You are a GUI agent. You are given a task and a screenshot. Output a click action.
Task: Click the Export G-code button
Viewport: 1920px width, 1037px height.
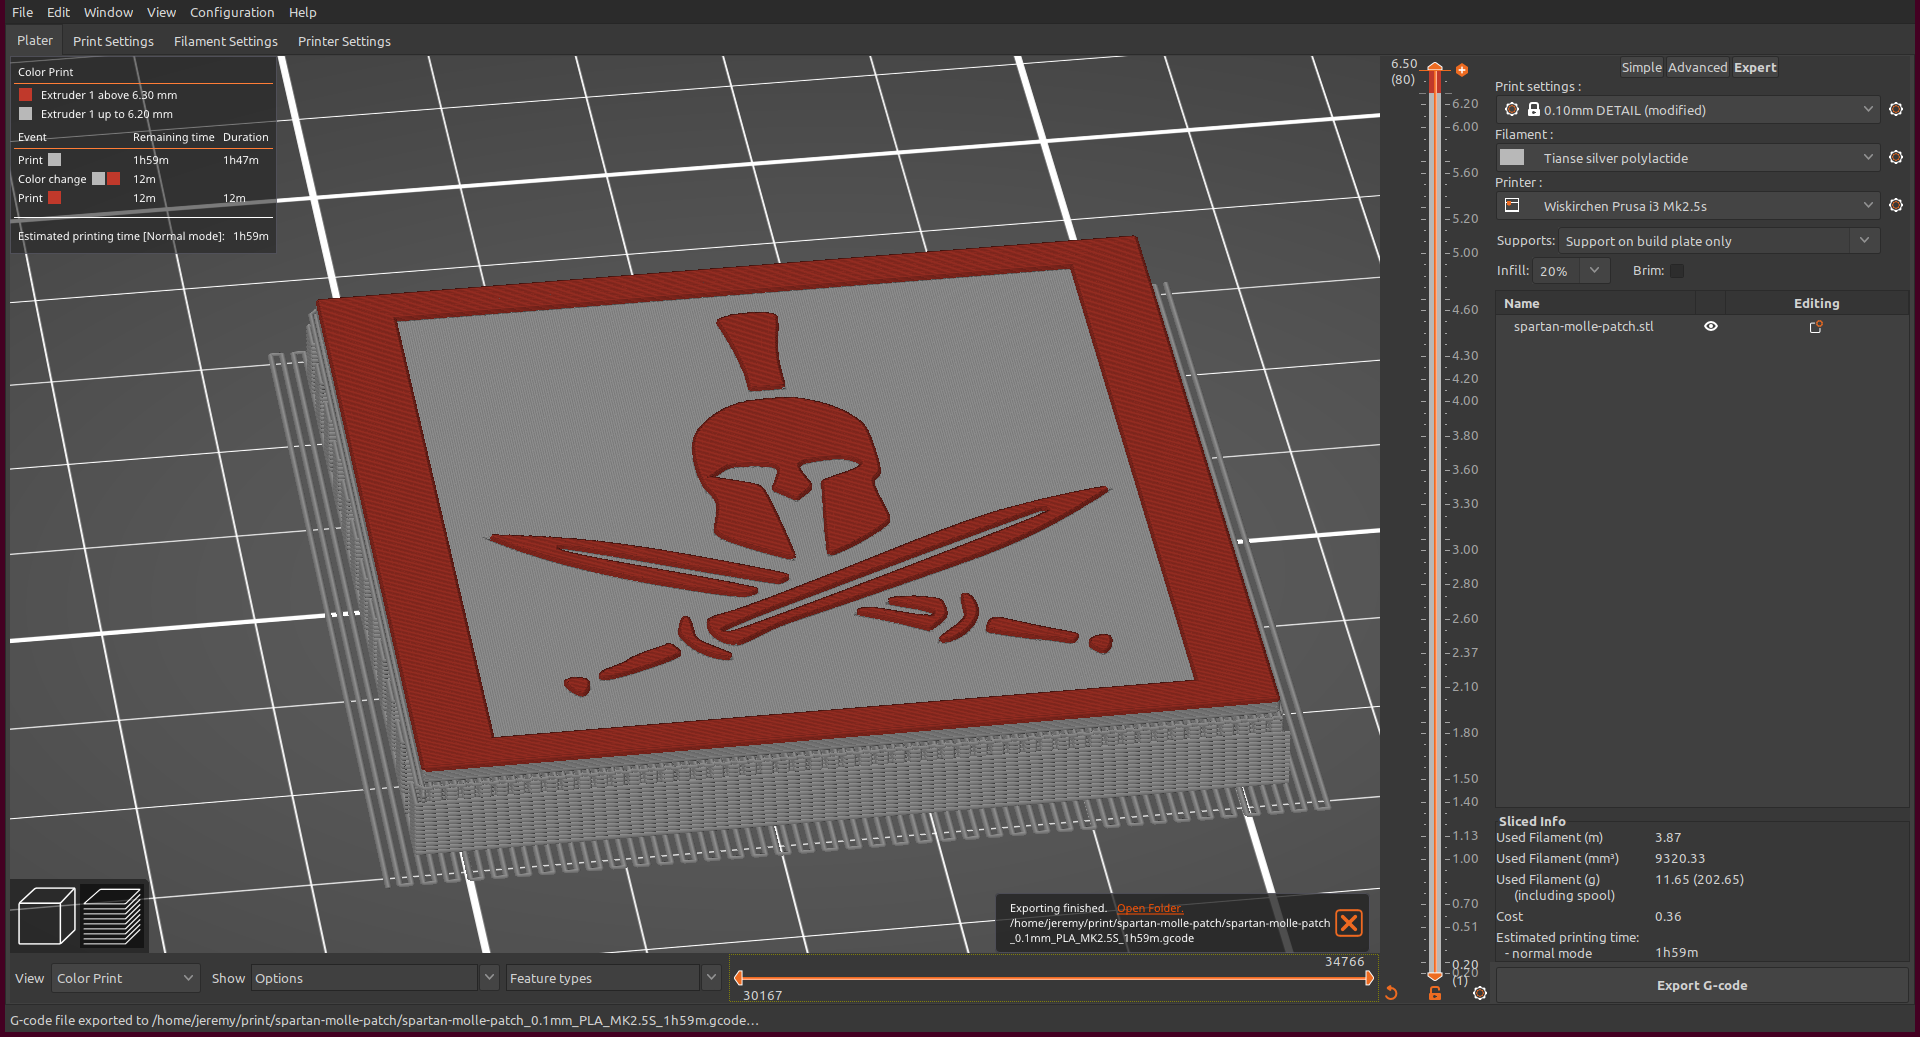pyautogui.click(x=1702, y=985)
